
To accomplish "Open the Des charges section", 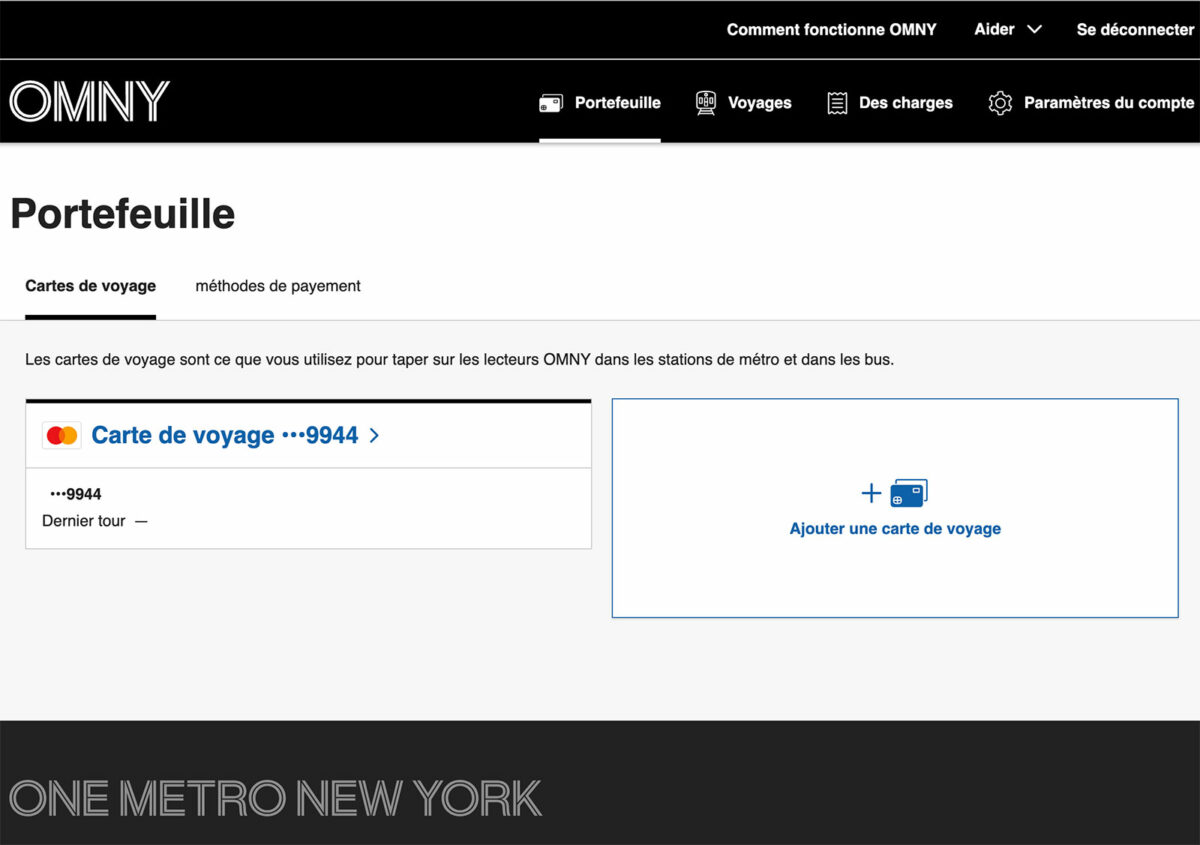I will coord(890,103).
